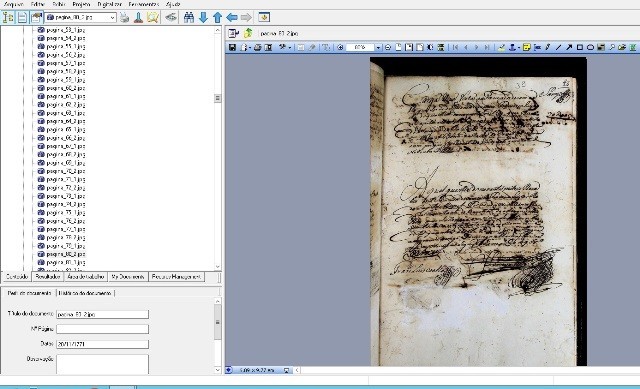Viewport: 640px width, 389px height.
Task: Select the yellow sticky note tool
Action: point(526,47)
